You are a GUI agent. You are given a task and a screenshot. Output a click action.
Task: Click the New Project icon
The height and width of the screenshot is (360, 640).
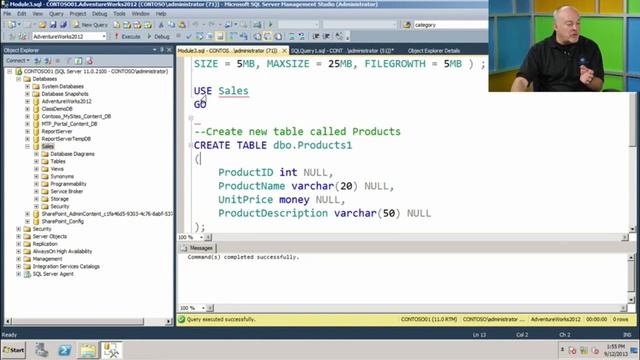click(x=12, y=25)
